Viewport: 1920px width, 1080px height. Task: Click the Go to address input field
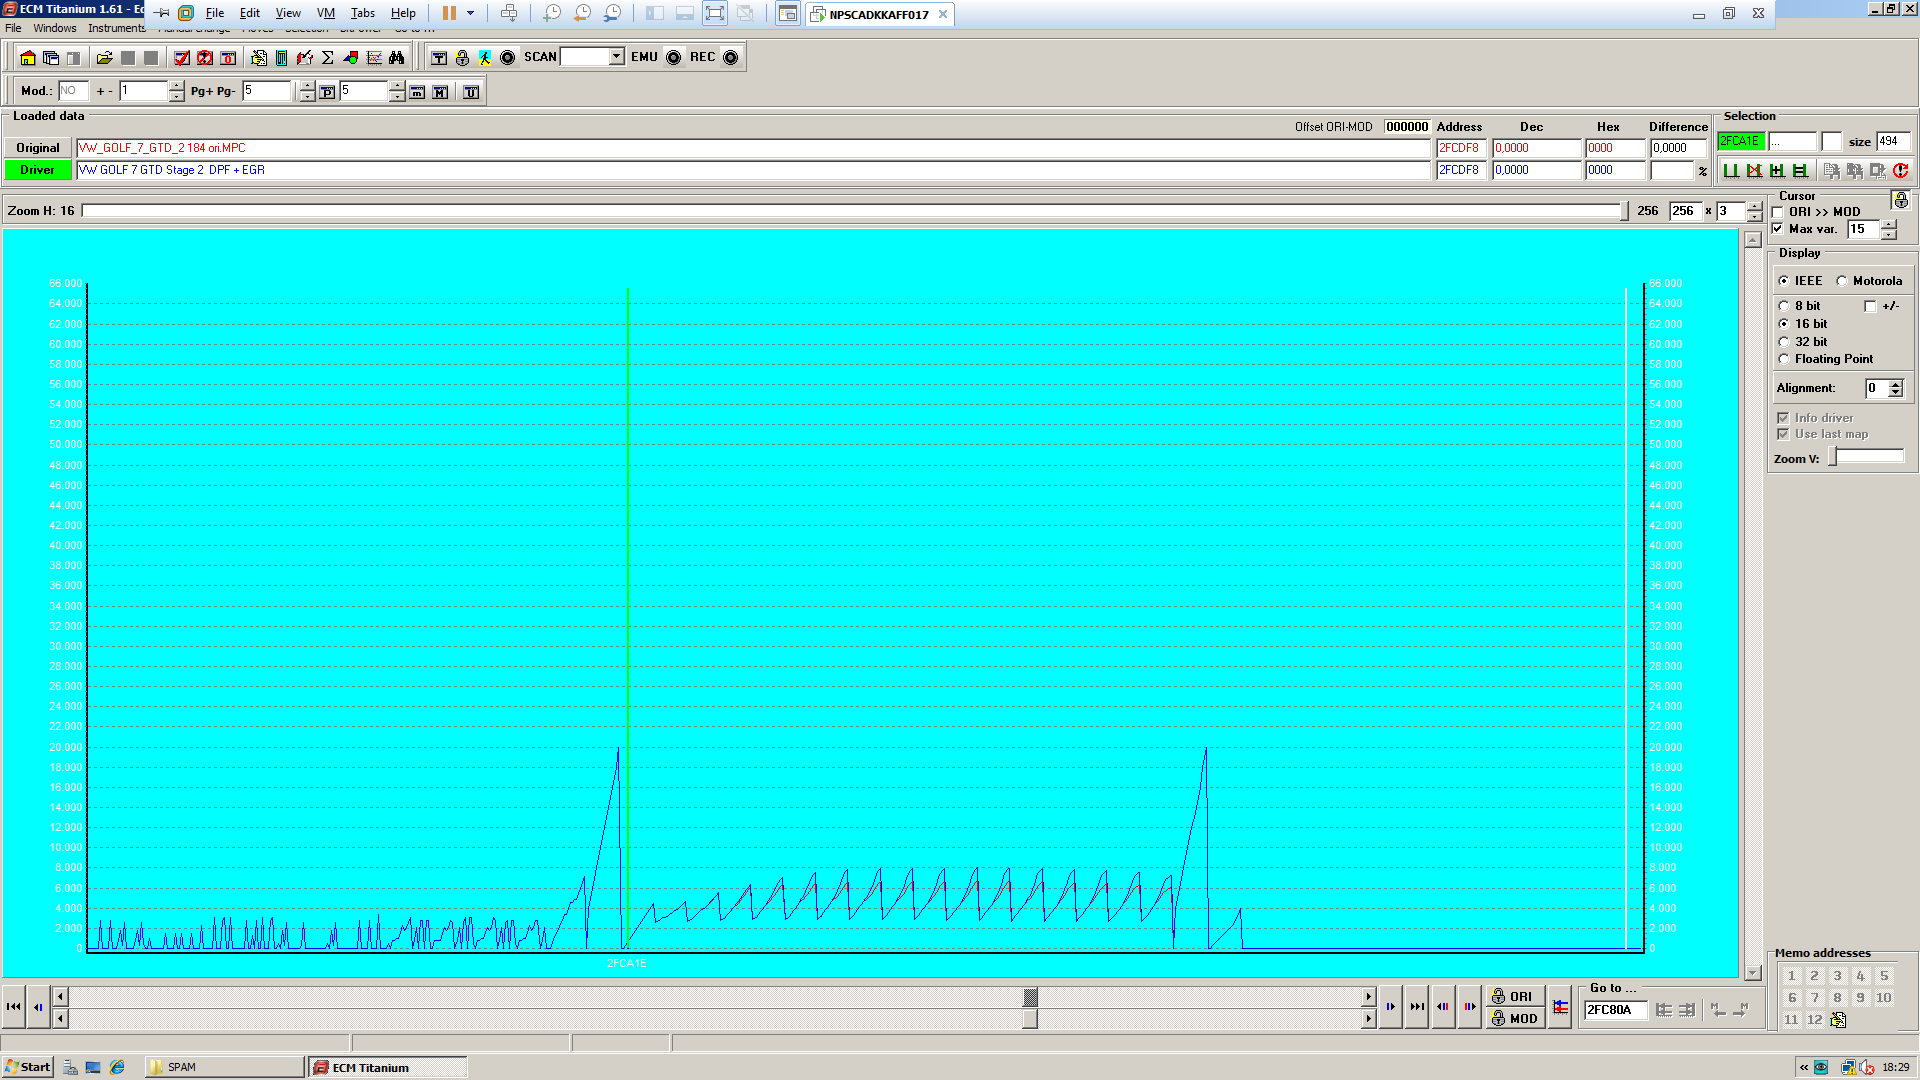1614,1010
